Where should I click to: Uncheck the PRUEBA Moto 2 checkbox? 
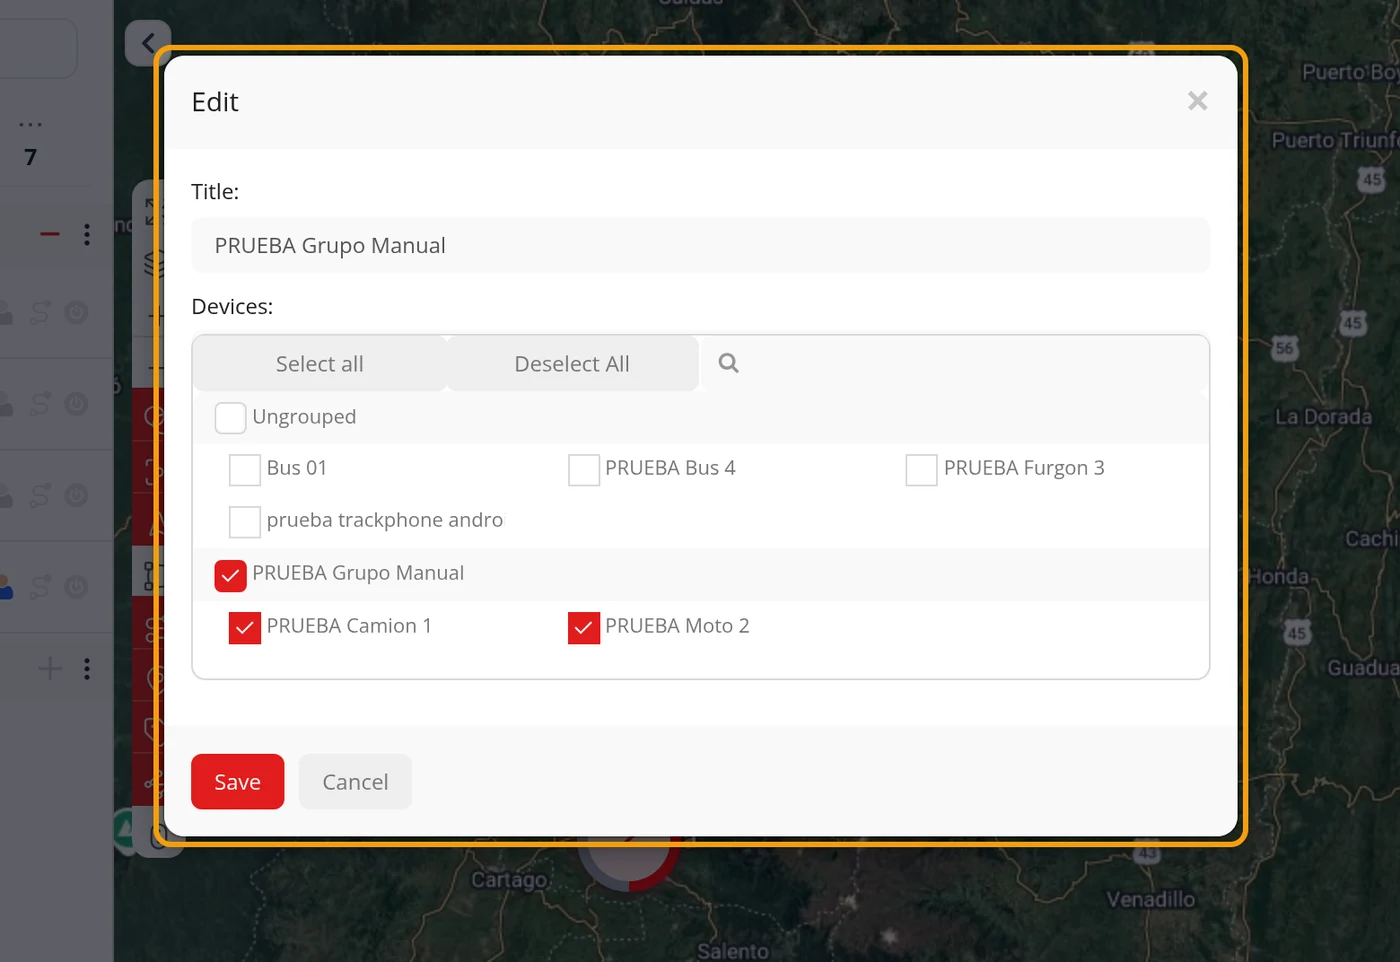click(584, 627)
